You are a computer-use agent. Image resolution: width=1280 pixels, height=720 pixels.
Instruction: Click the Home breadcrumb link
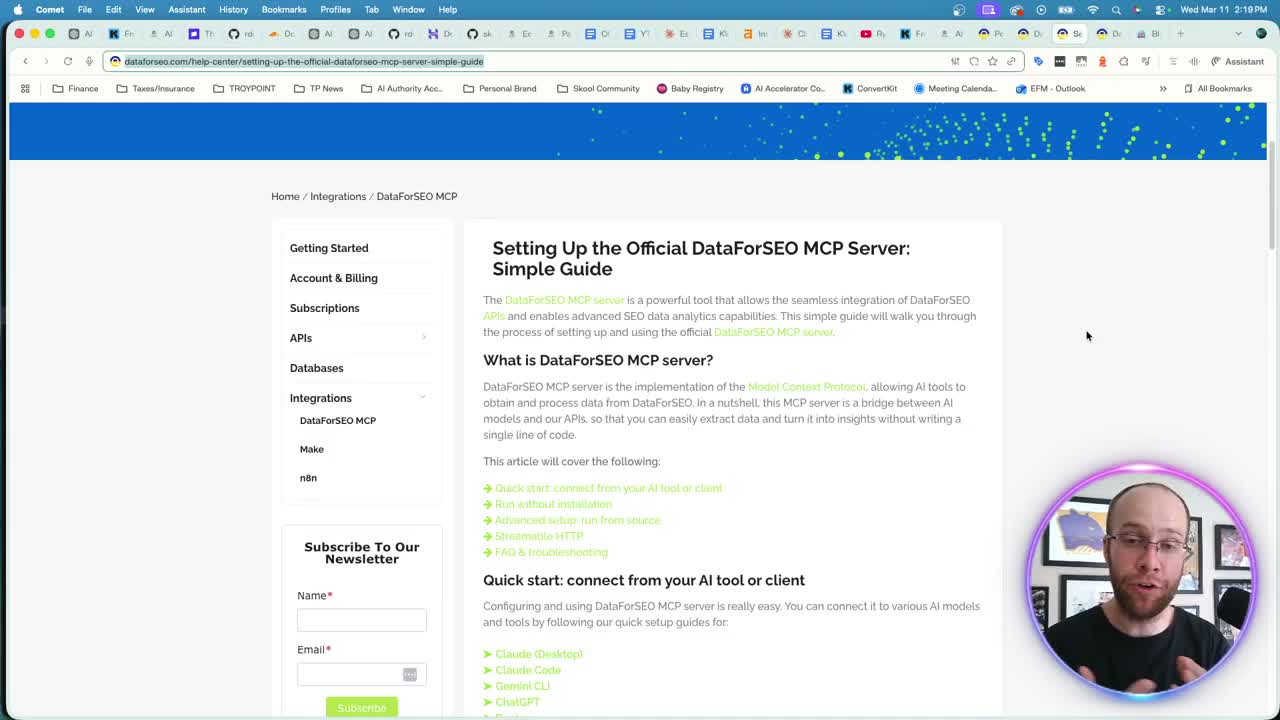point(285,196)
